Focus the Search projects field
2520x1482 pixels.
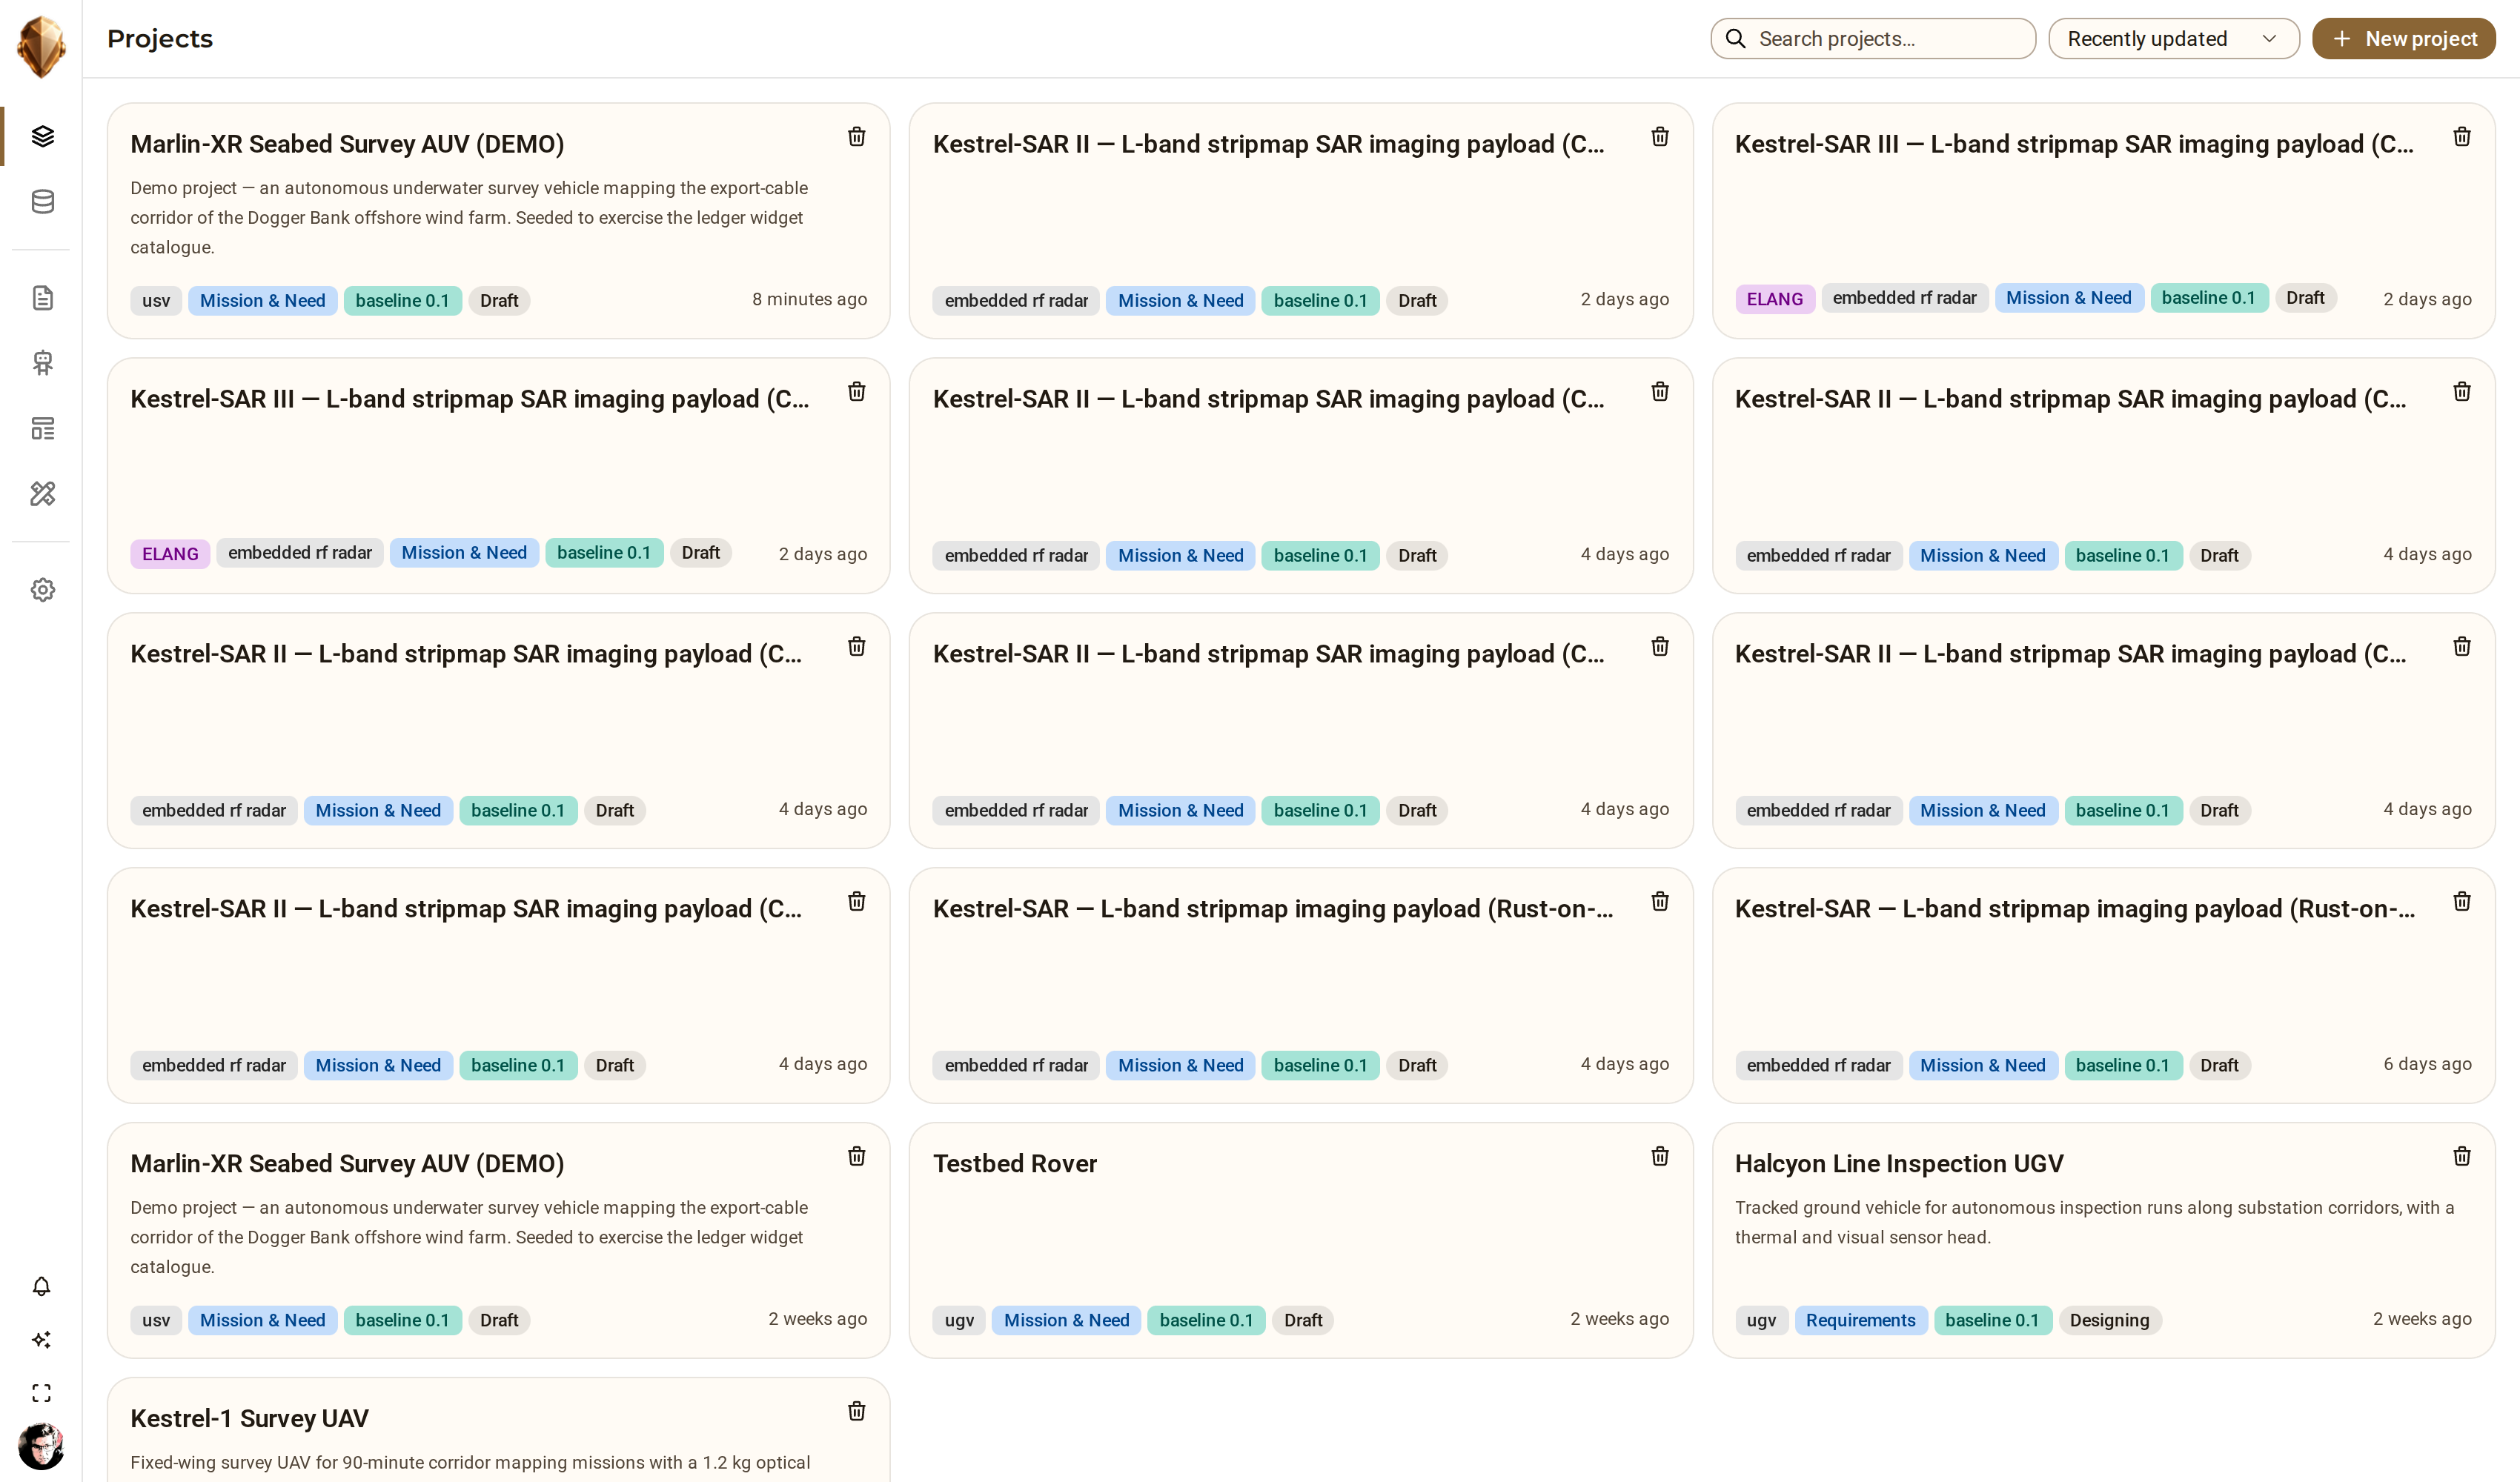coord(1872,38)
